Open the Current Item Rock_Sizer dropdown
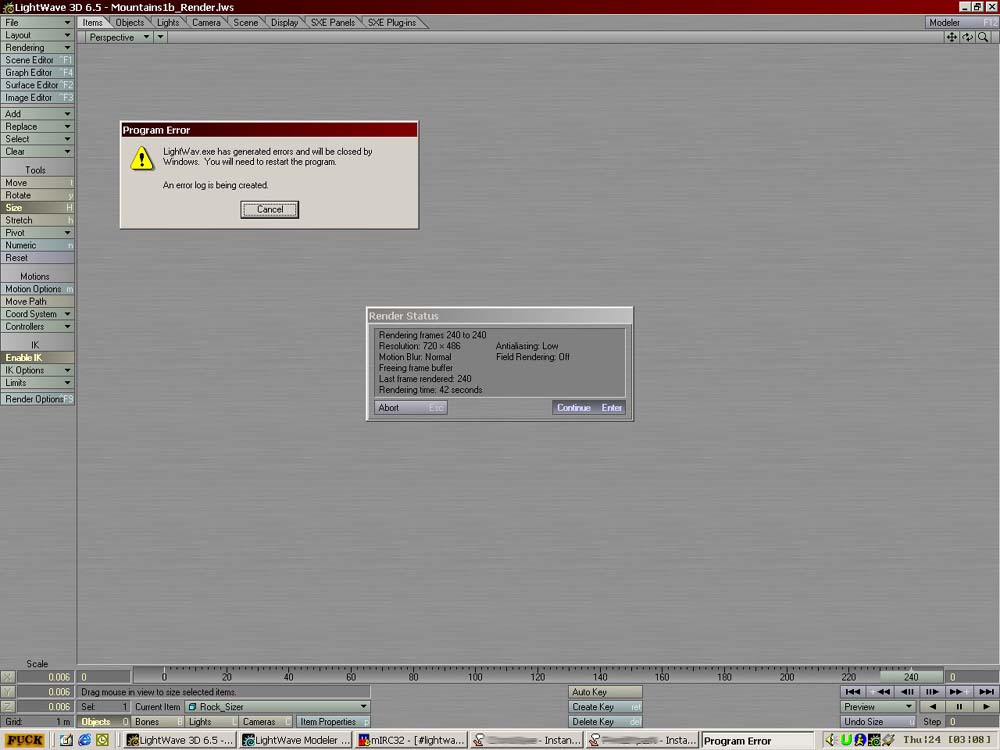 point(277,707)
